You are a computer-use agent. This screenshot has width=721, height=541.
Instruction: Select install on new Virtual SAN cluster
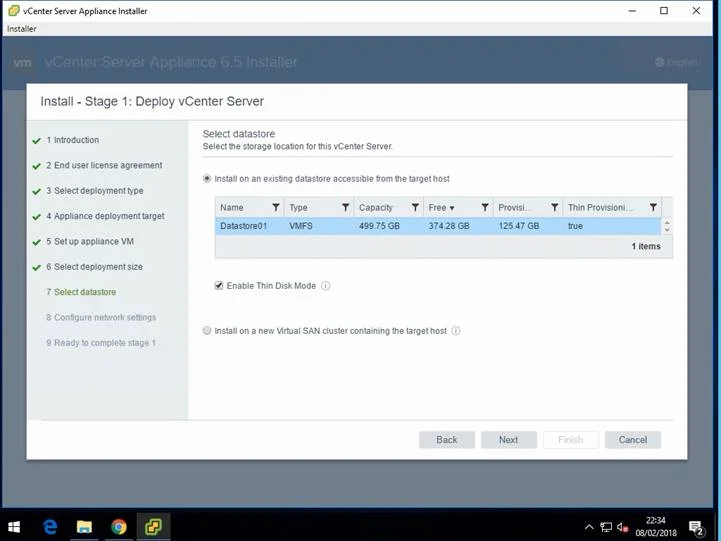click(207, 330)
